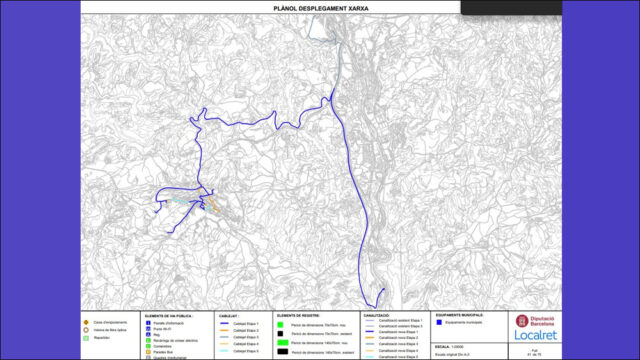Click the 'CANALITZACIÓ' legend heading
This screenshot has height=360, width=640.
(376, 316)
